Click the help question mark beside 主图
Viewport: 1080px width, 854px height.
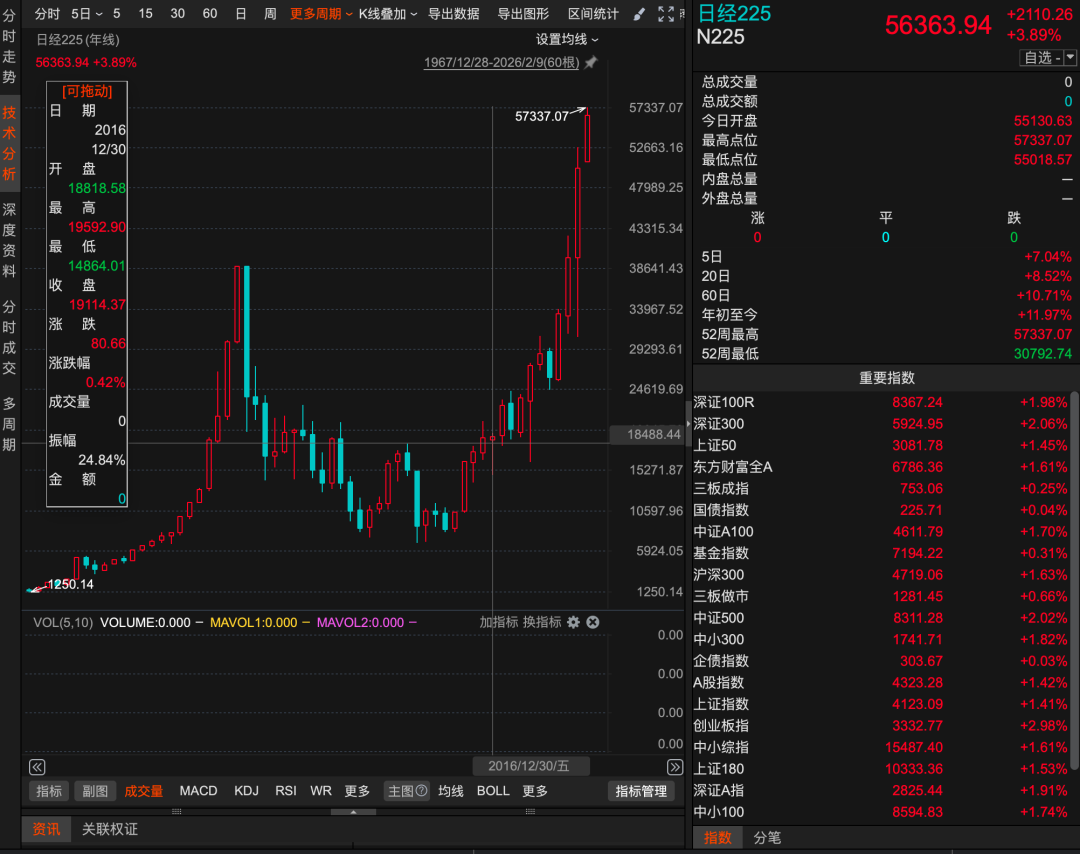pyautogui.click(x=422, y=791)
